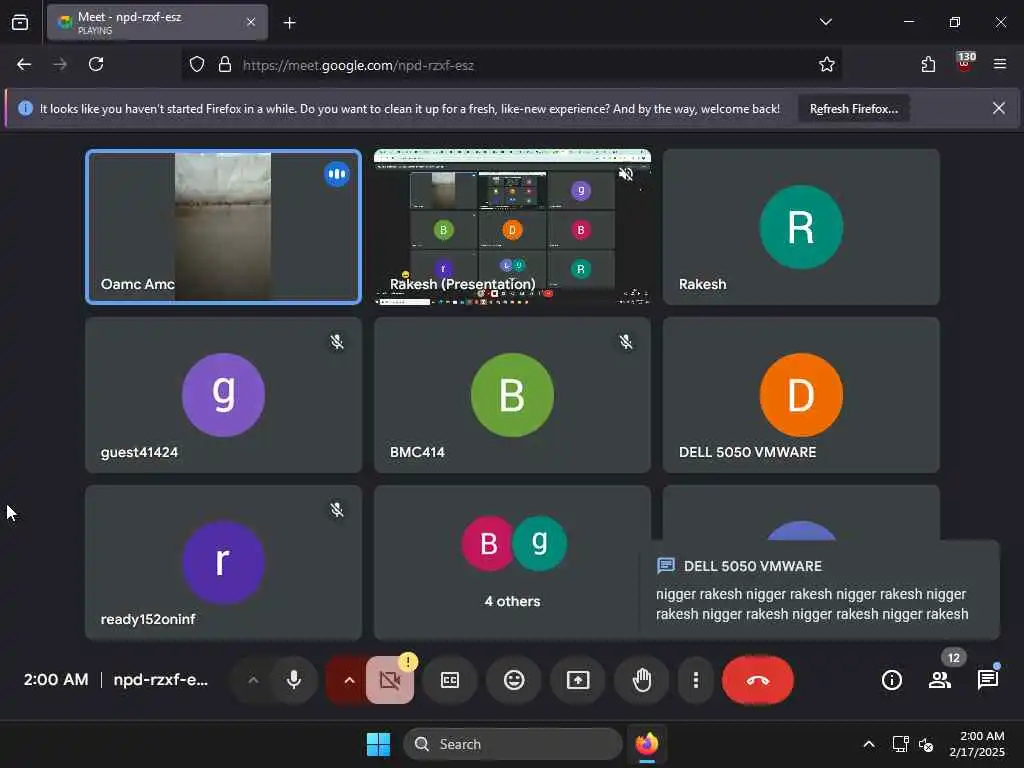Show the participants people panel
This screenshot has height=768, width=1024.
[940, 680]
